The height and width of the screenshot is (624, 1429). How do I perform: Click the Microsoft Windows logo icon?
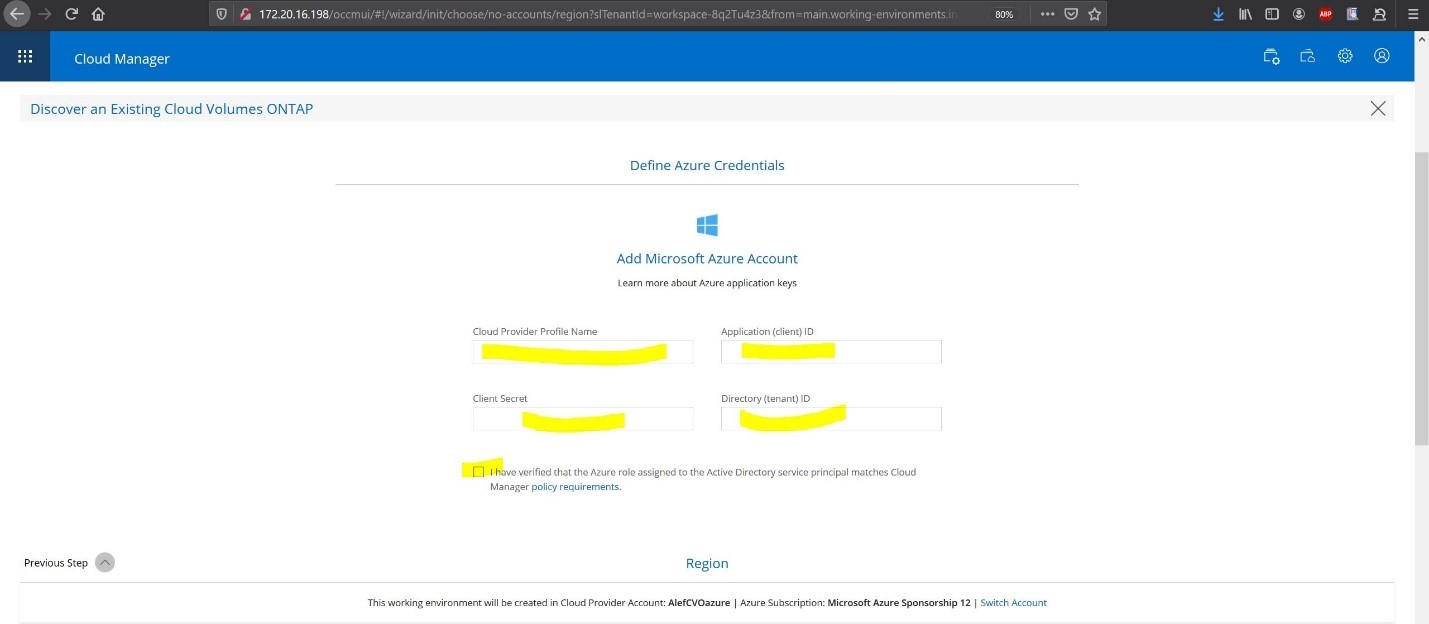tap(707, 225)
